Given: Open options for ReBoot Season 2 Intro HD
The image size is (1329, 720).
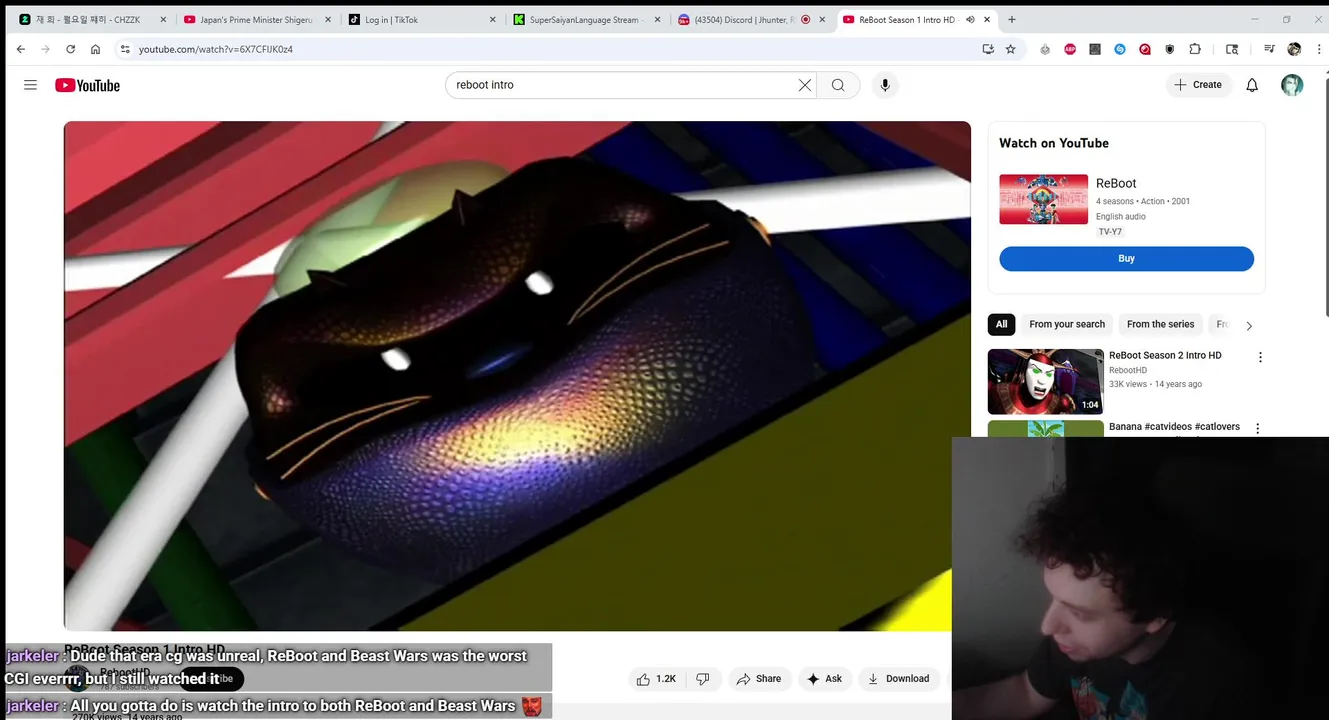Looking at the screenshot, I should [x=1260, y=357].
